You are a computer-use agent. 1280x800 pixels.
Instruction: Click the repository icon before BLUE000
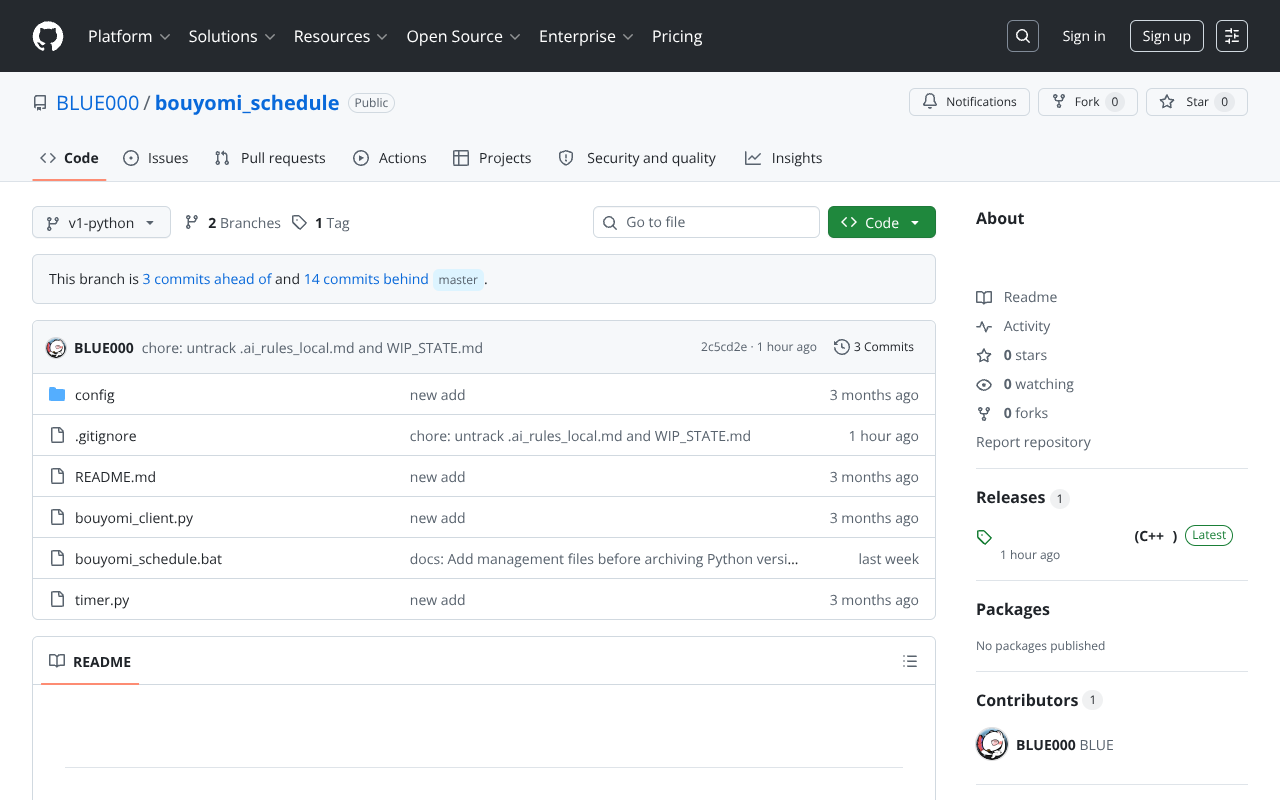40,103
